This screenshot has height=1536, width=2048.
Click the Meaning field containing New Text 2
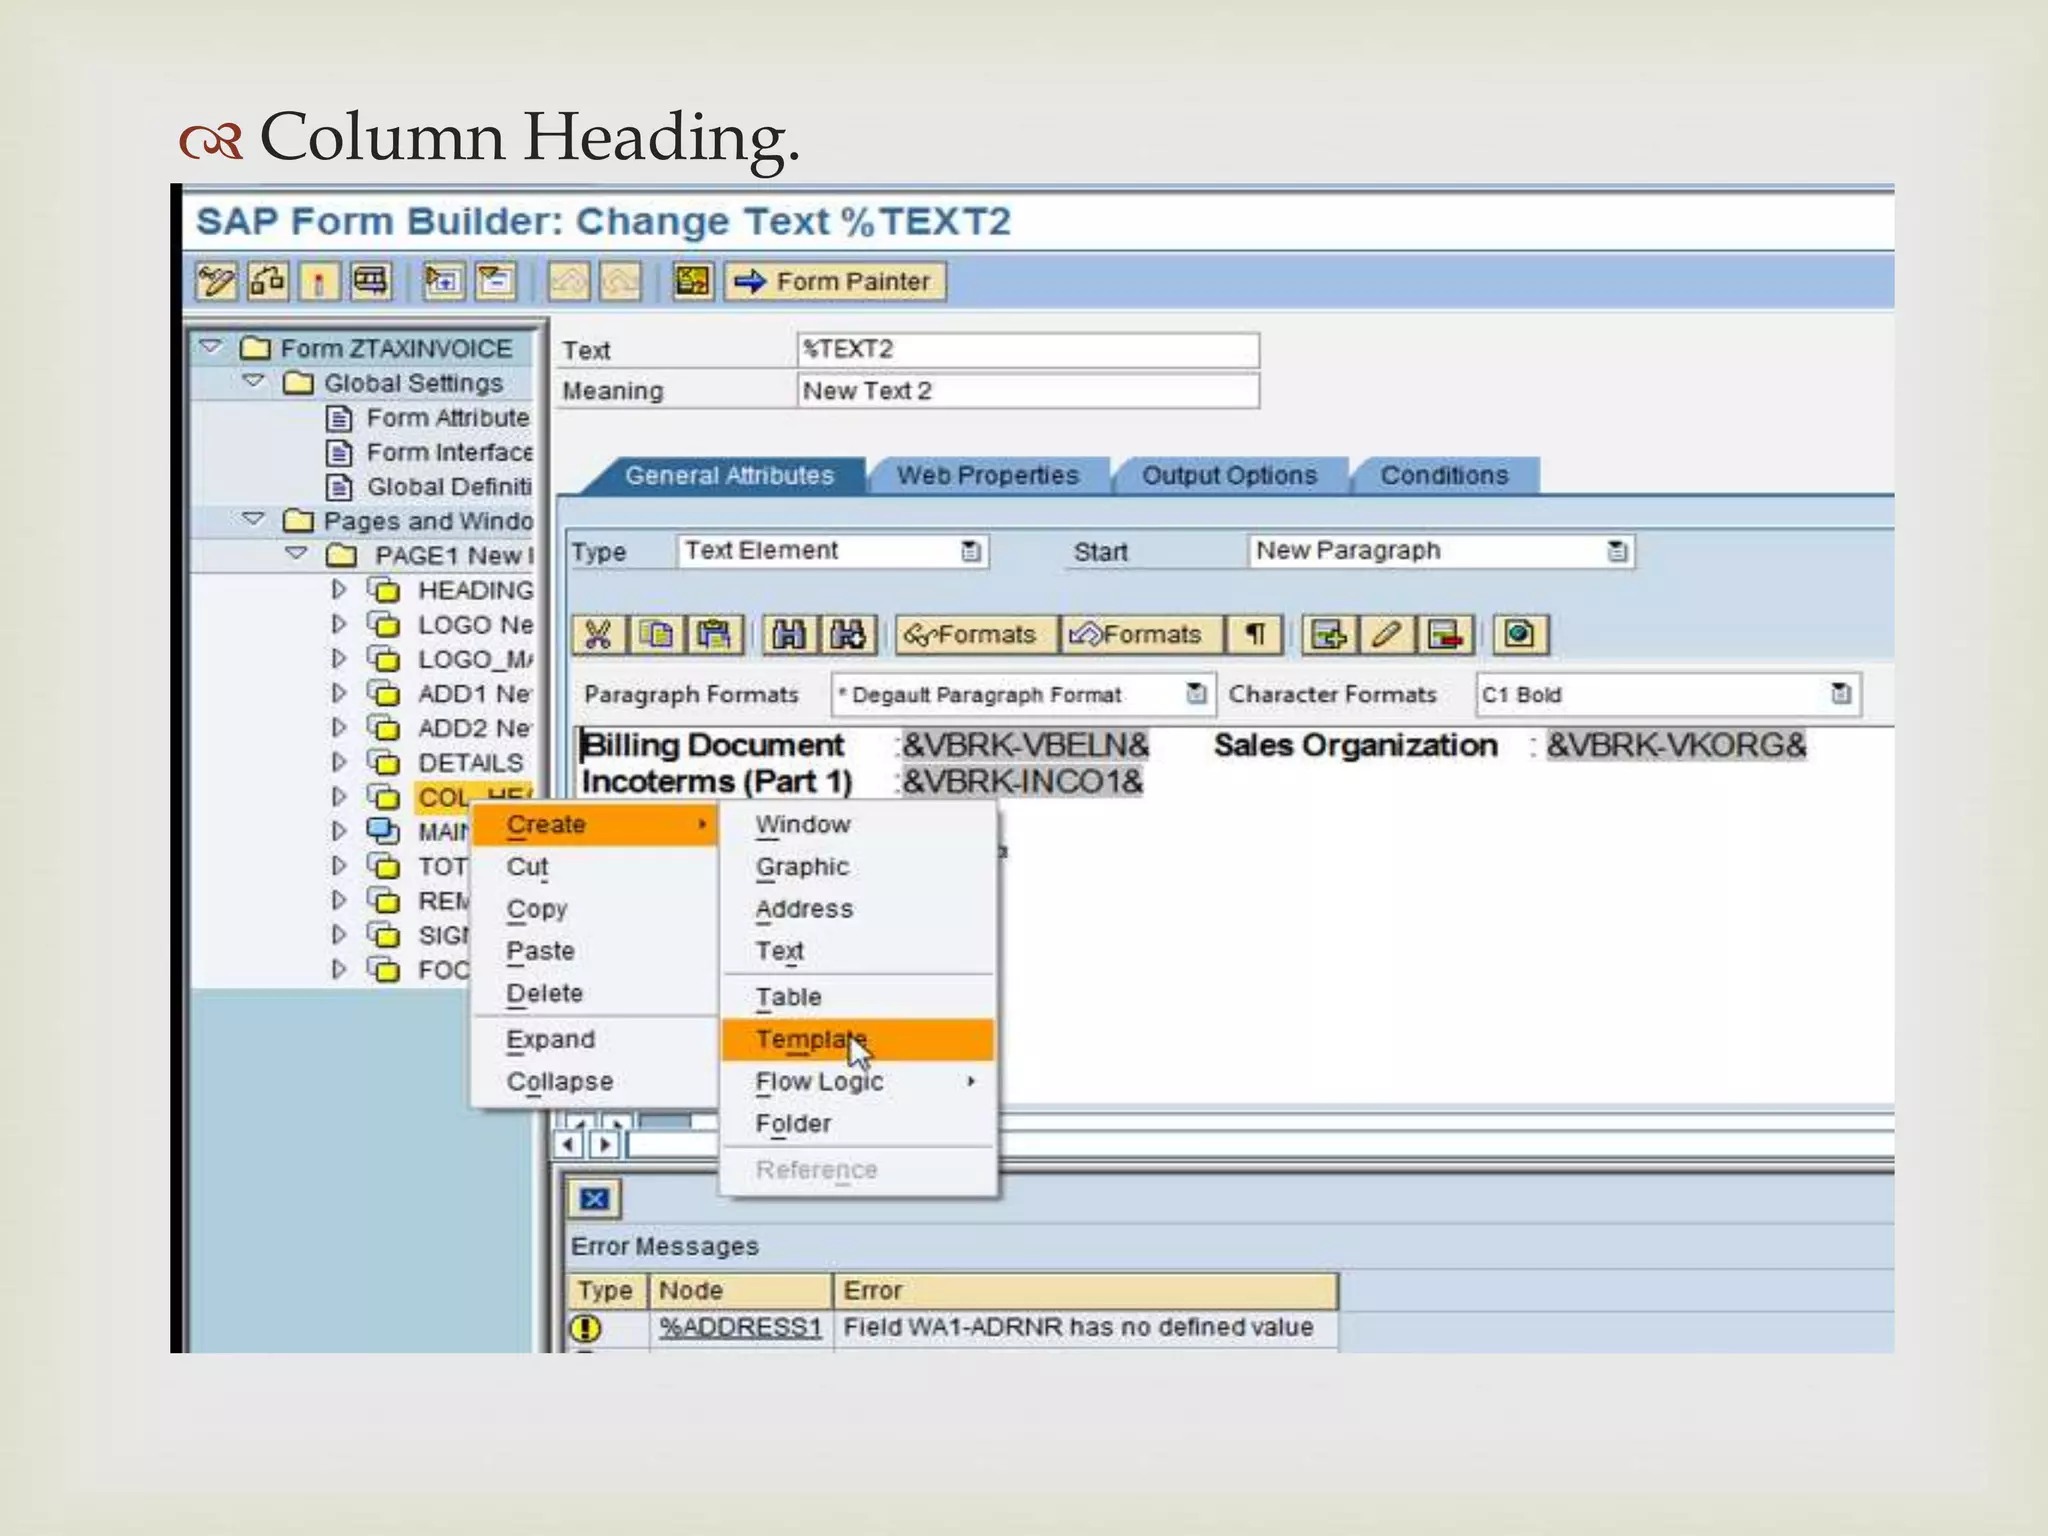pos(1026,391)
